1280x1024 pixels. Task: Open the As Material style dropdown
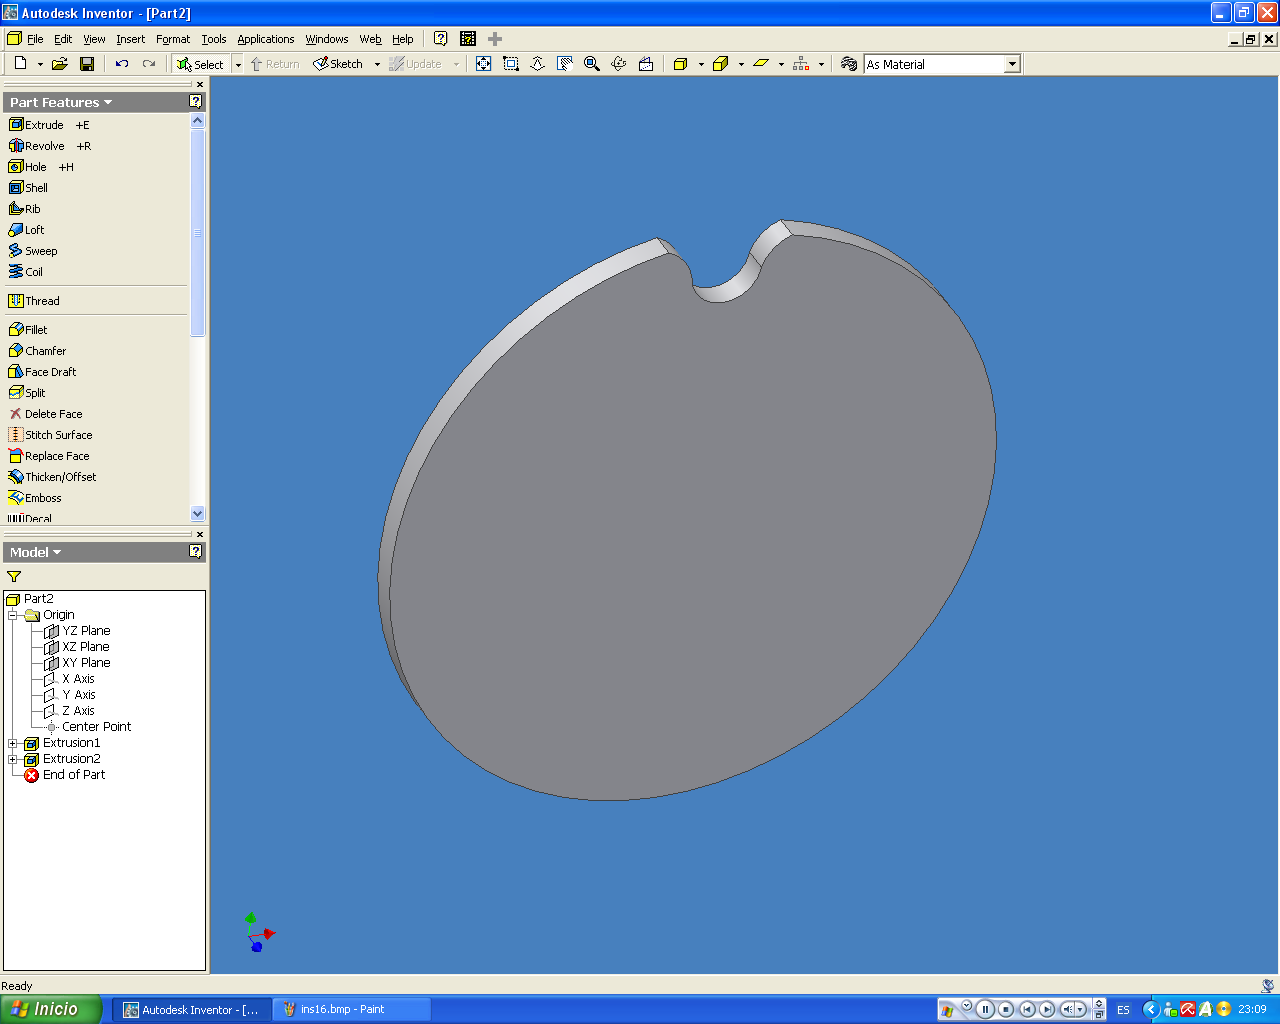1012,64
